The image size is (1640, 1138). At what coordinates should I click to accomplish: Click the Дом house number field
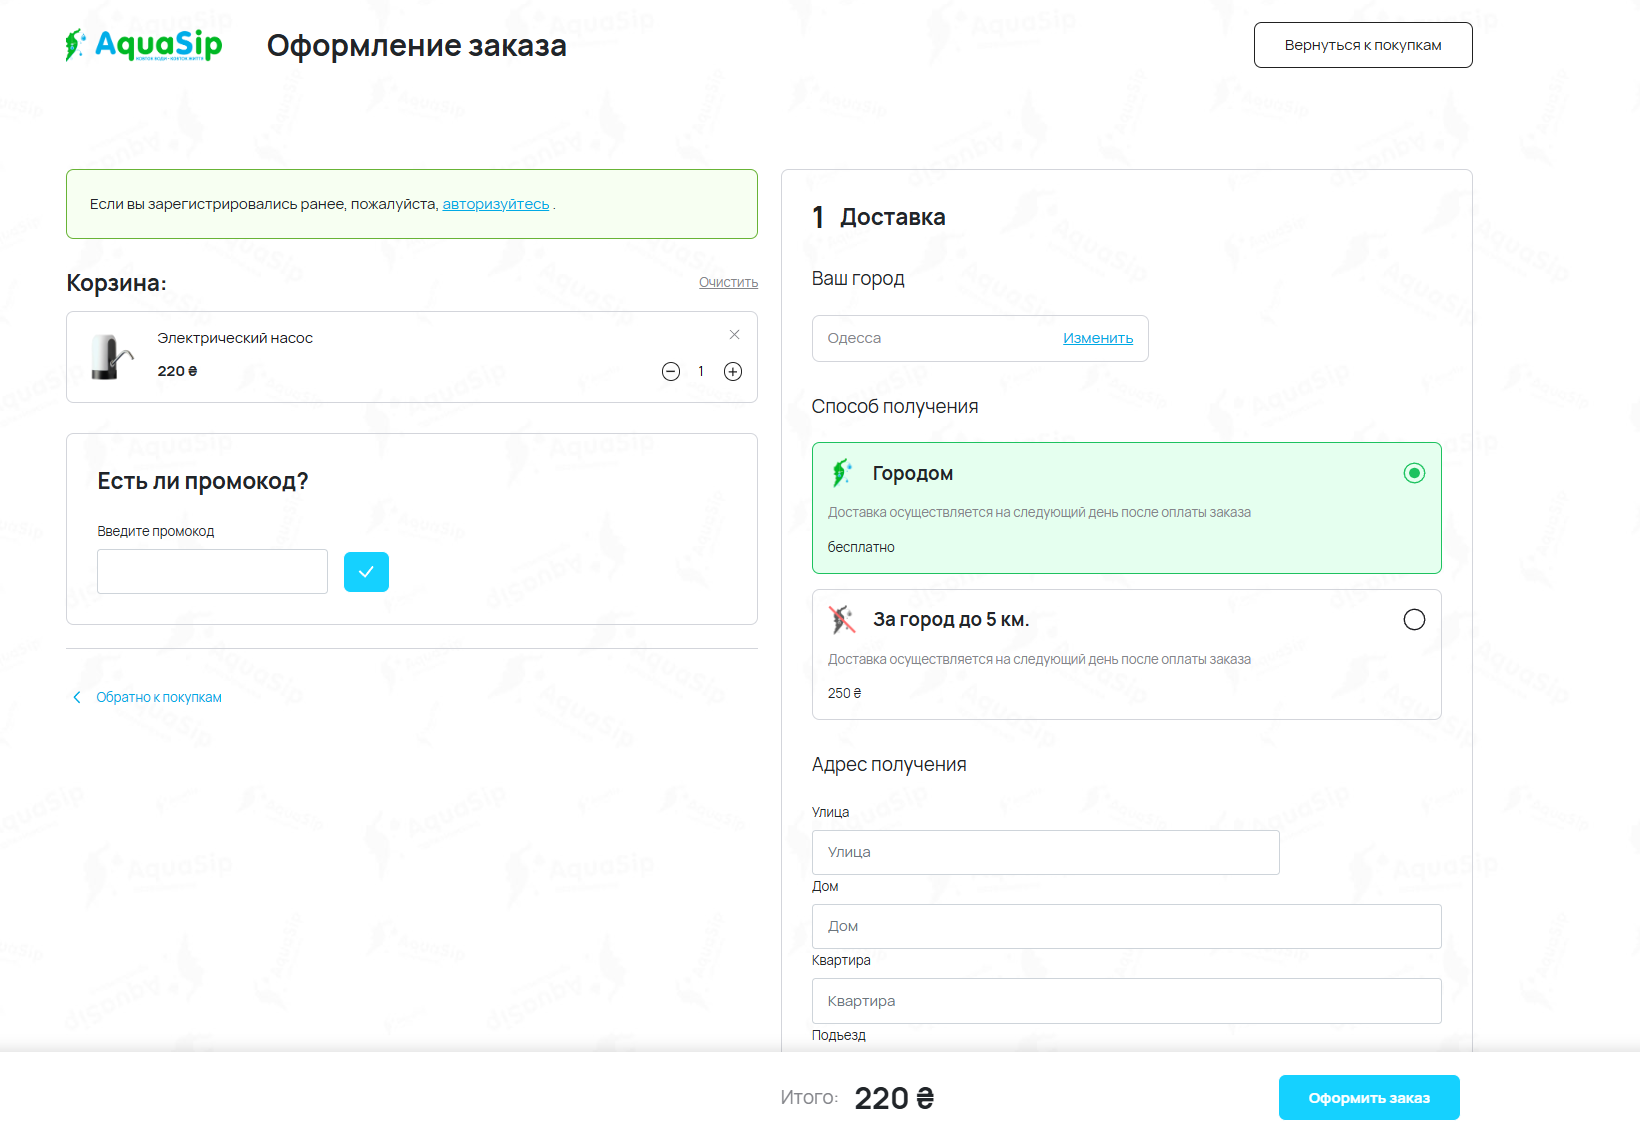(x=1126, y=926)
